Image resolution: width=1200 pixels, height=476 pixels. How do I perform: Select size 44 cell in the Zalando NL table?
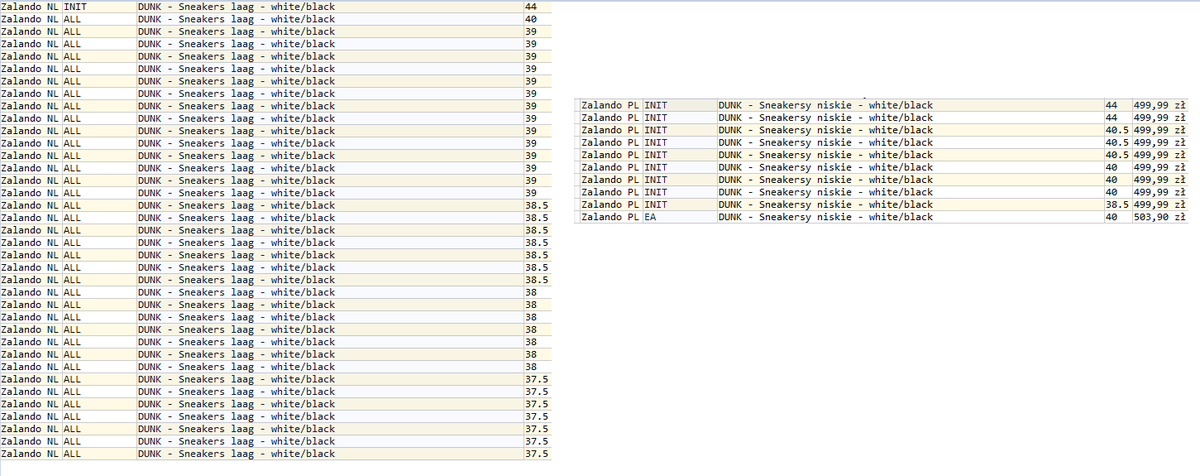point(537,7)
